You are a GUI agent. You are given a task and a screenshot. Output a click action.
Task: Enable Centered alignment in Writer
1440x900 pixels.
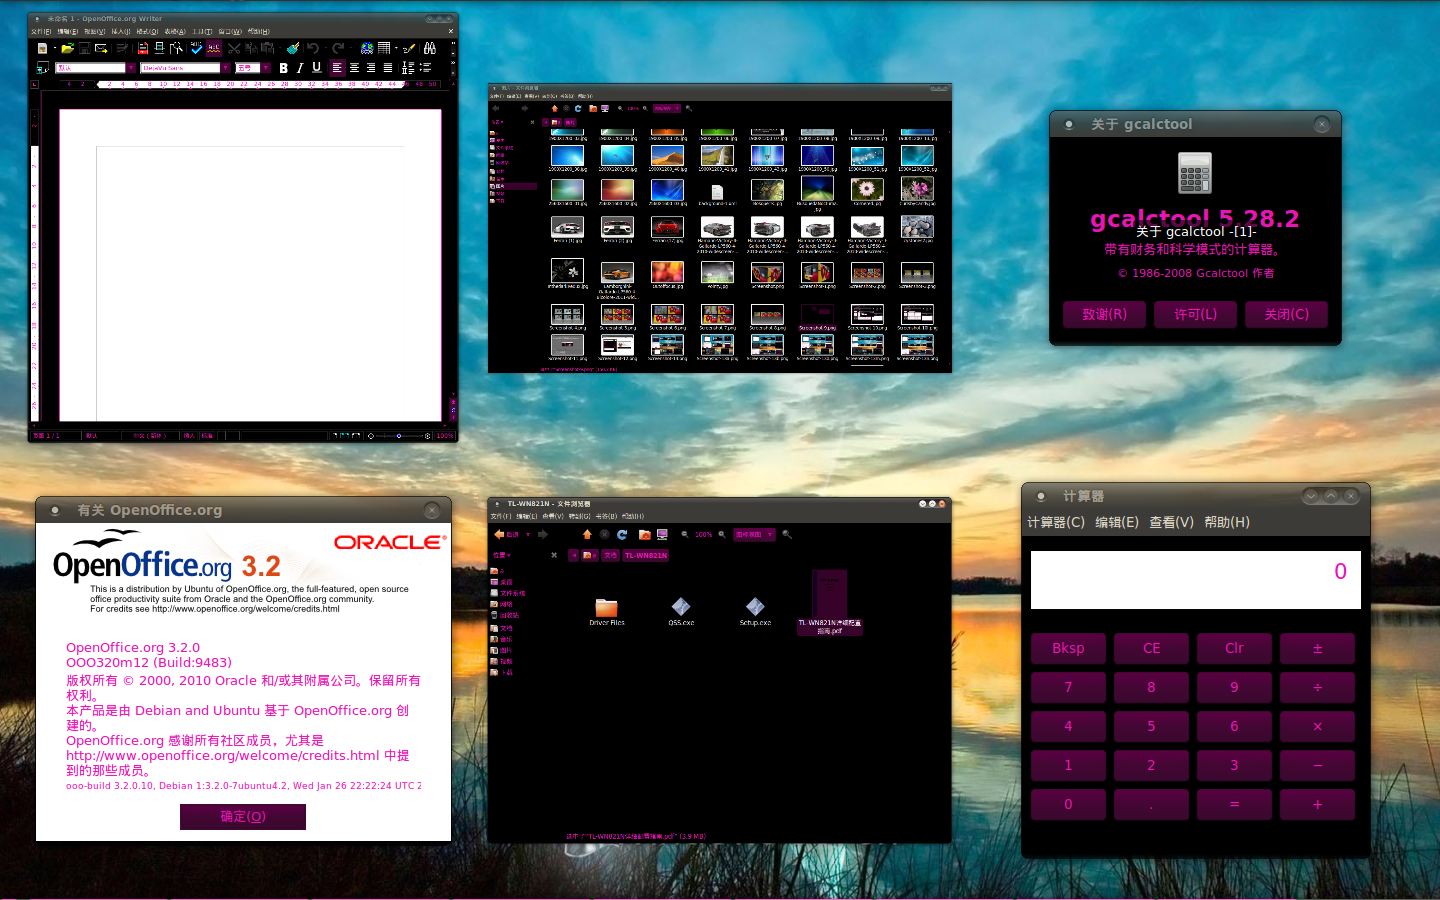click(354, 68)
